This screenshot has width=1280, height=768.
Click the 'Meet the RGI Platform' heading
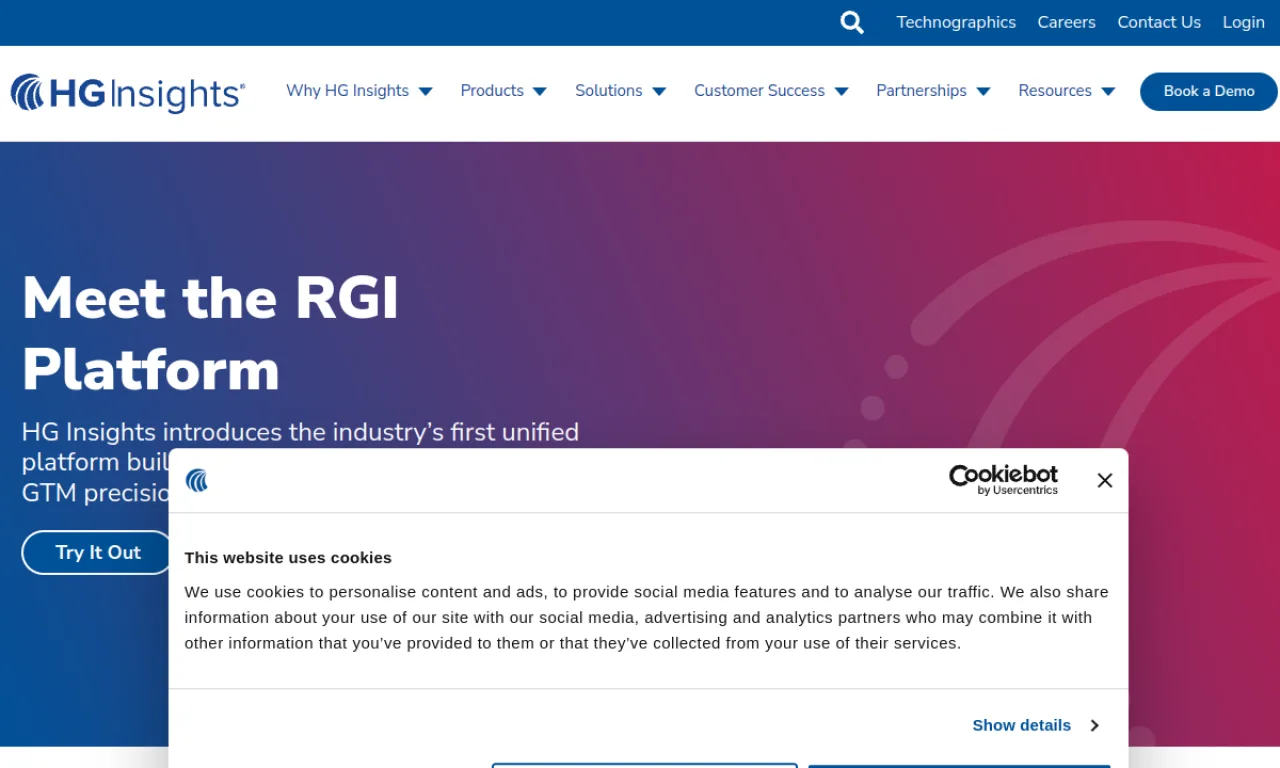(x=210, y=333)
